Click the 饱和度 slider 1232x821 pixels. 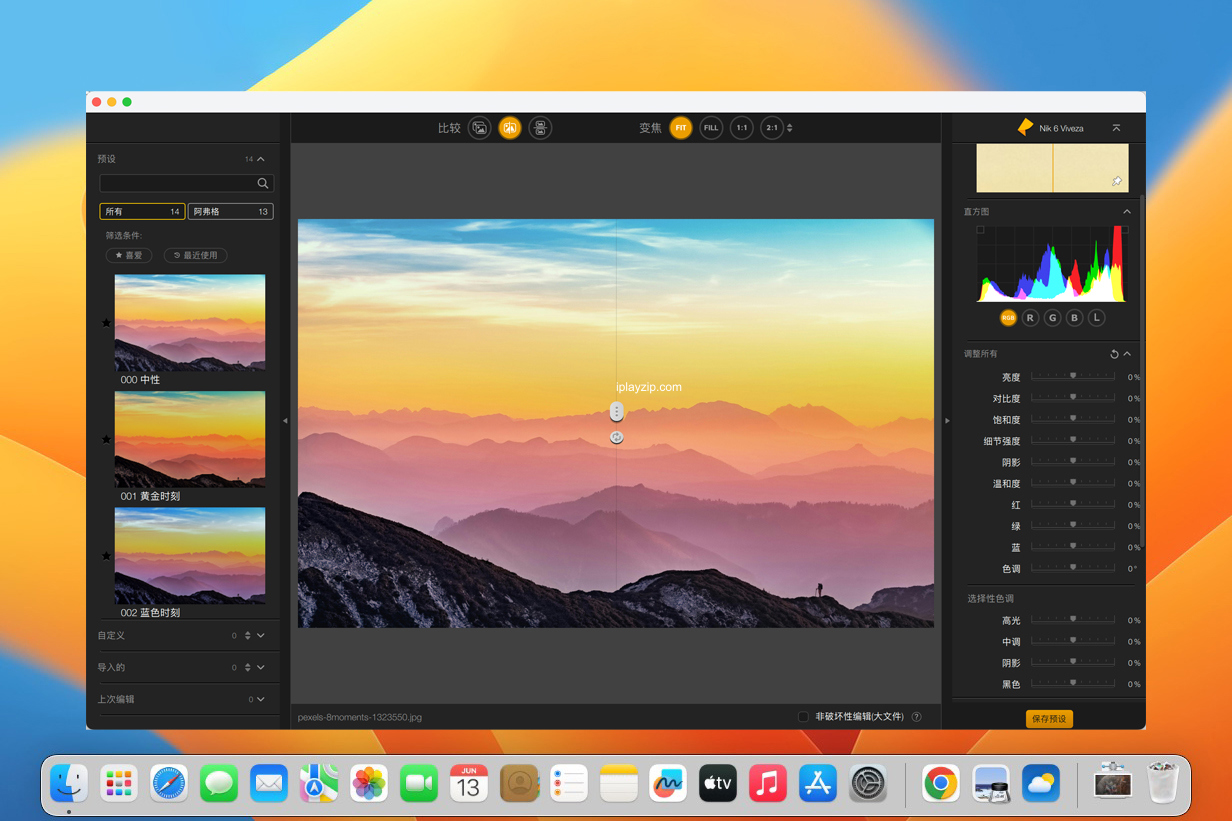point(1073,420)
